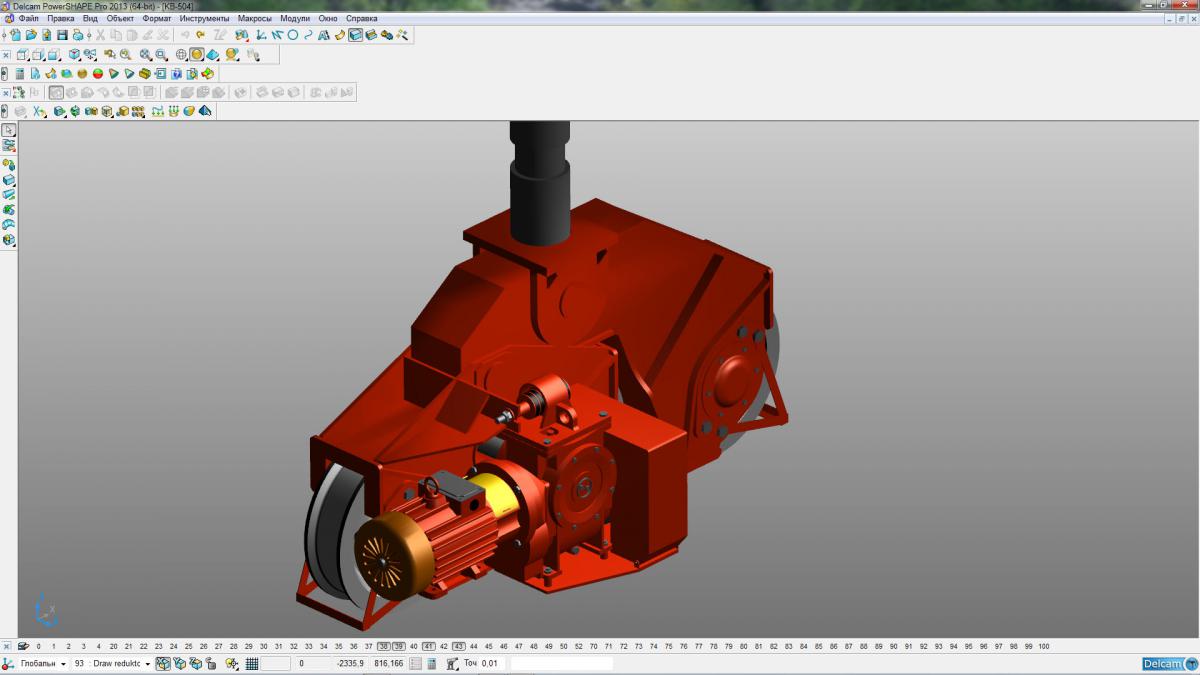Viewport: 1200px width, 675px height.
Task: Click the X coordinate field showing -2335,9
Action: pyautogui.click(x=349, y=664)
